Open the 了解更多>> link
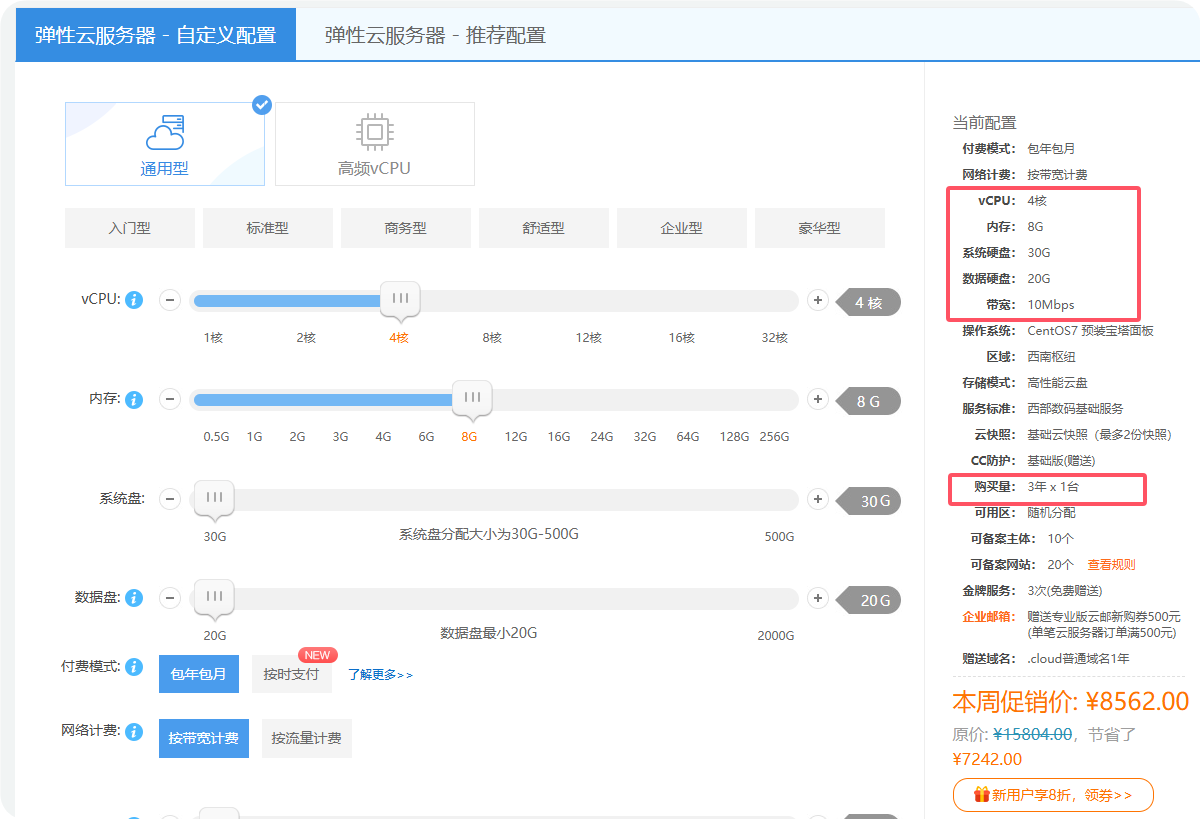Screen dimensions: 1200x819 point(380,675)
